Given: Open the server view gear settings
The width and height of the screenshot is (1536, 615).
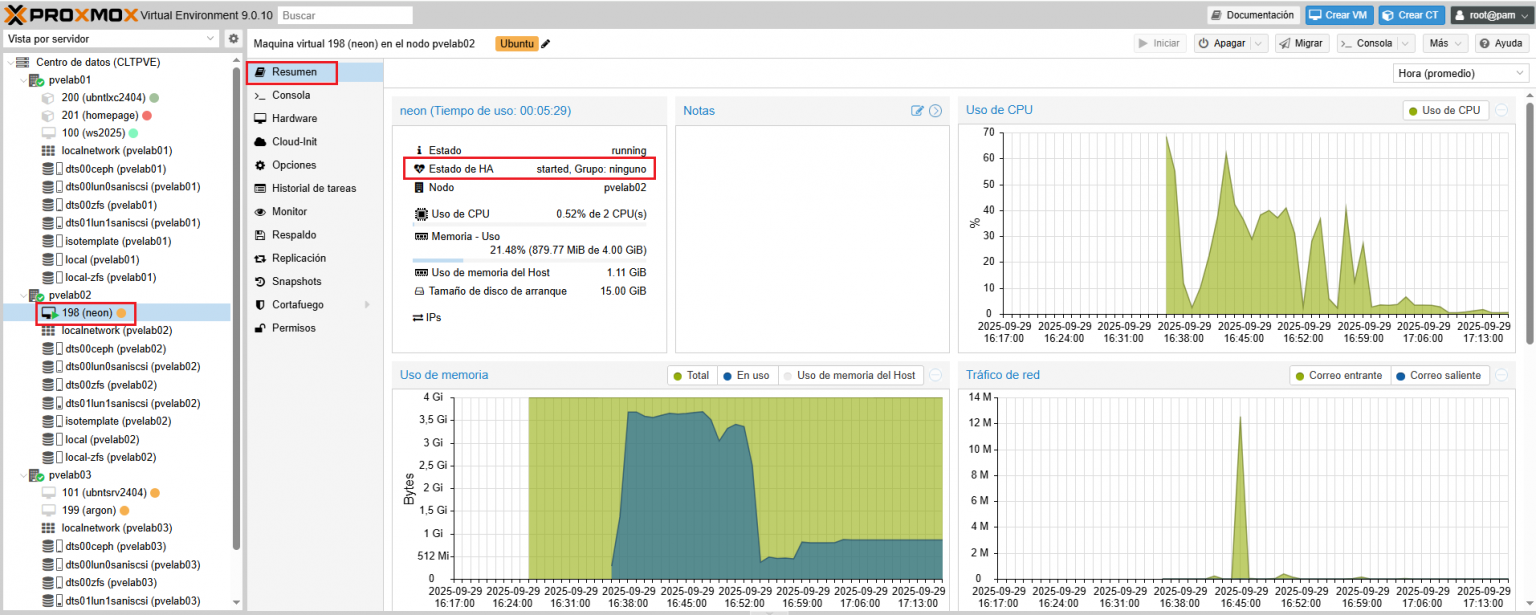Looking at the screenshot, I should tap(233, 39).
